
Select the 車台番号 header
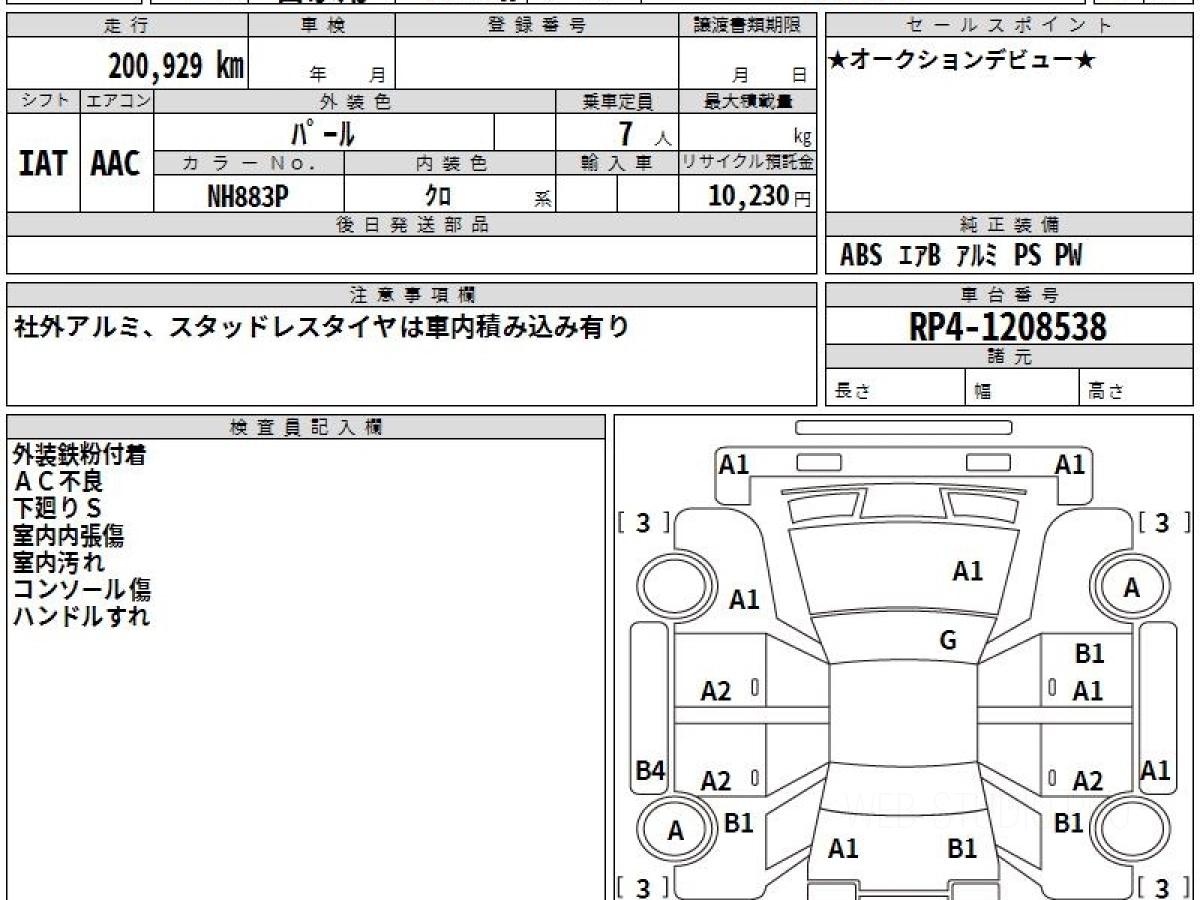point(1009,295)
